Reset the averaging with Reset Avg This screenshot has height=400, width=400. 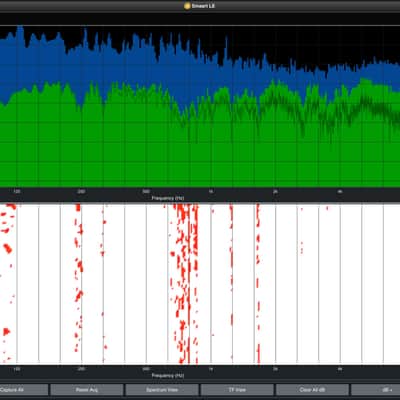[87, 389]
